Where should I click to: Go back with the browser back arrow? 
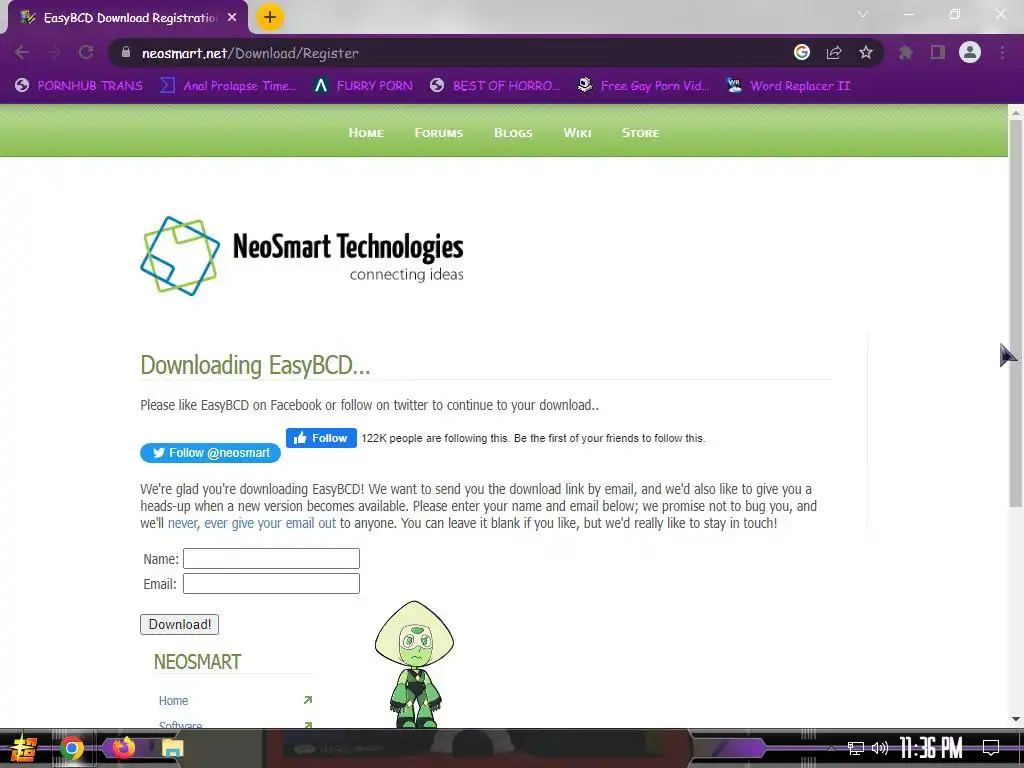pos(22,52)
